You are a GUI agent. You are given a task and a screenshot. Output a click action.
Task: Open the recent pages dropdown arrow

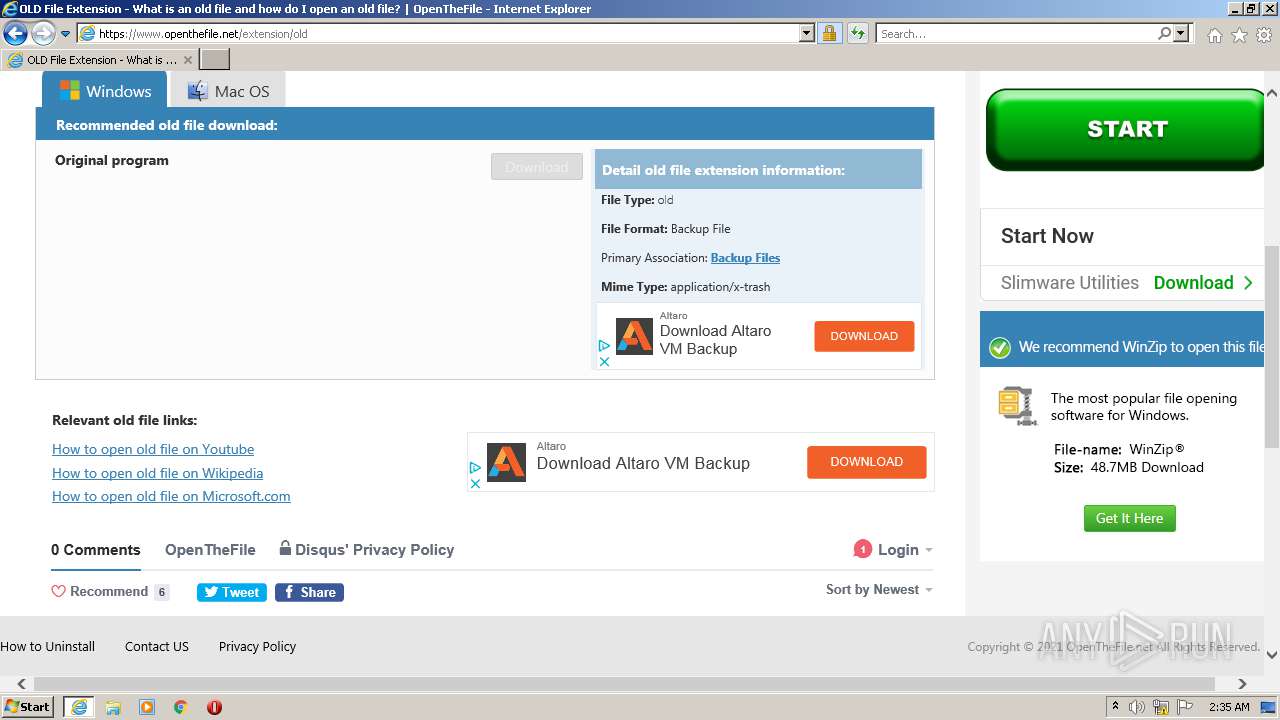65,34
